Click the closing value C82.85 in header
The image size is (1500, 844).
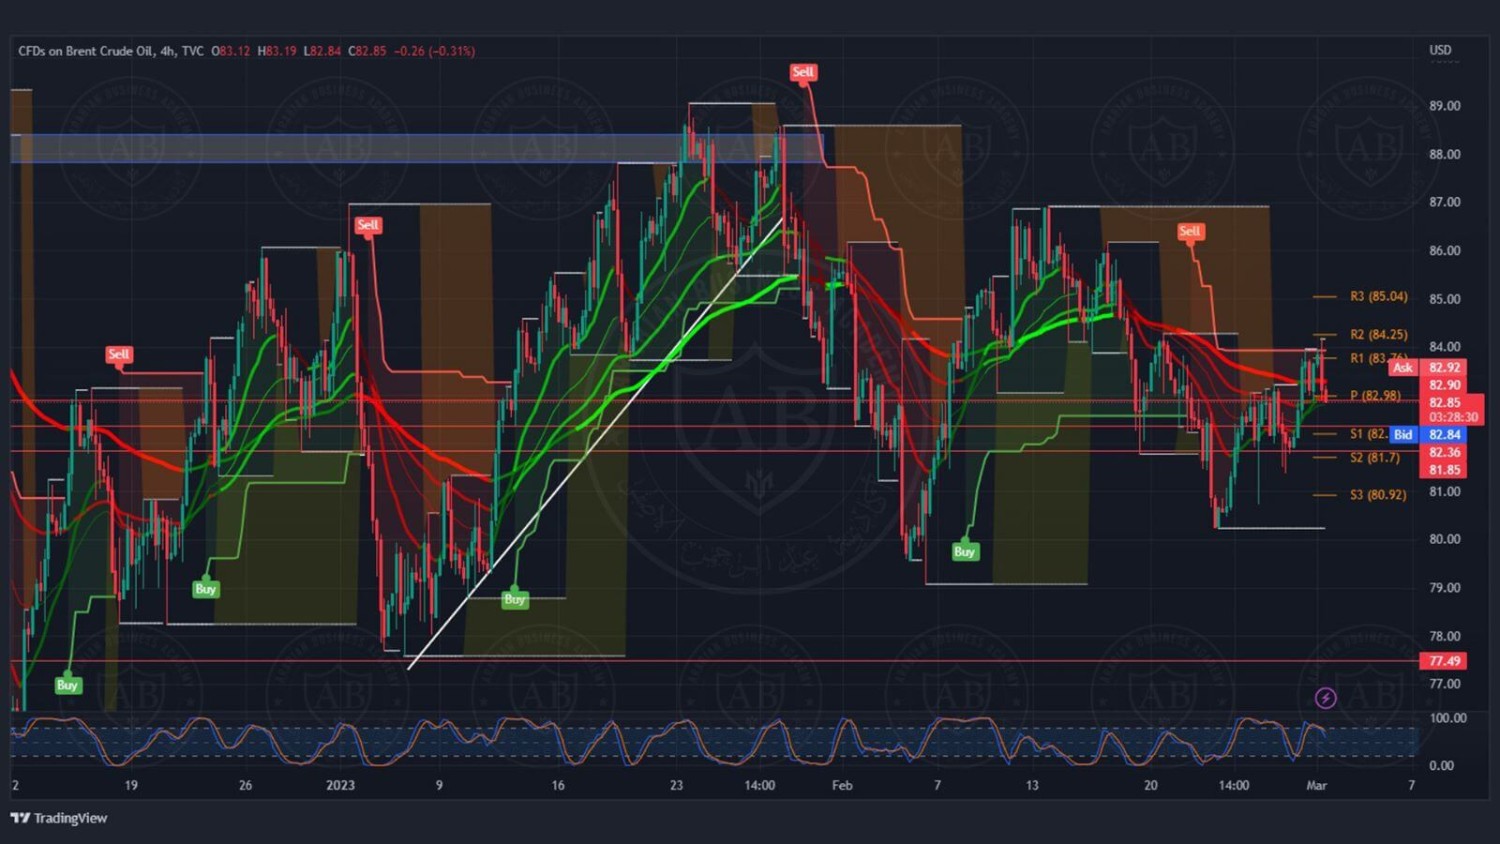pos(367,51)
